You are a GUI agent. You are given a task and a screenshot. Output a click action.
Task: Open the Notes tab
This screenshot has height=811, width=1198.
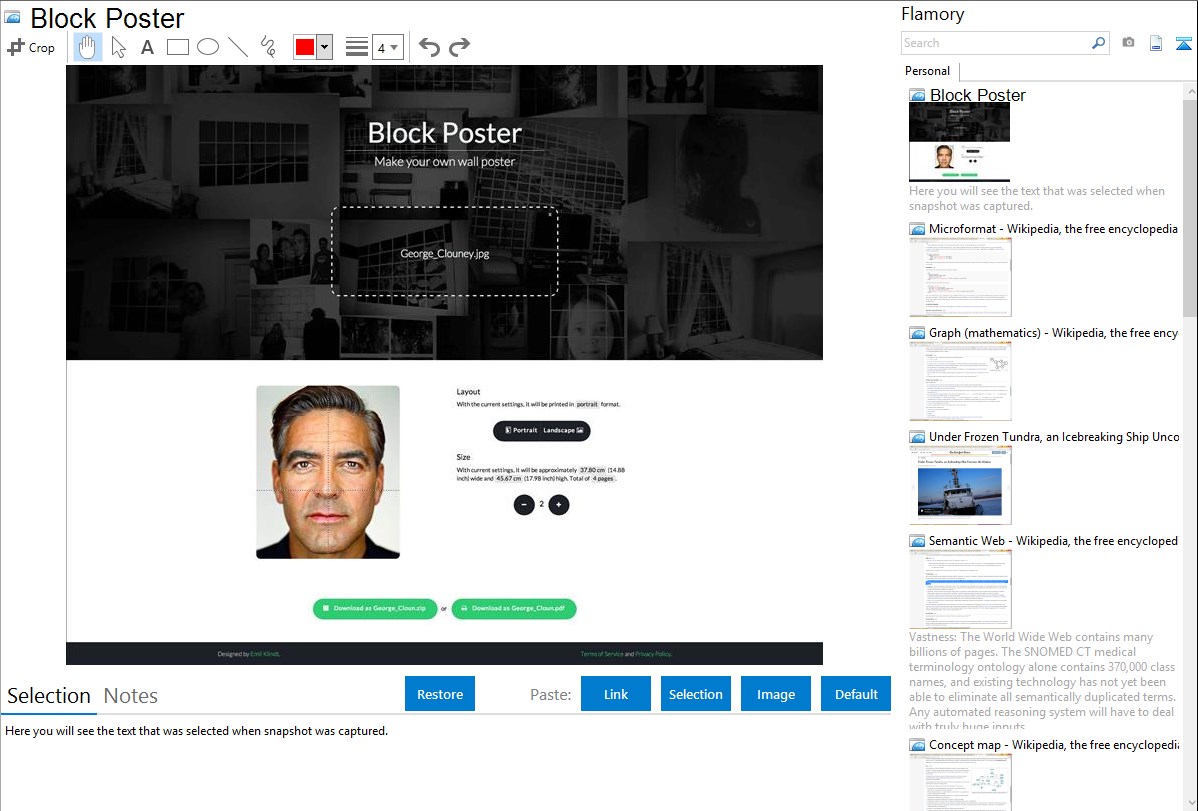[131, 696]
